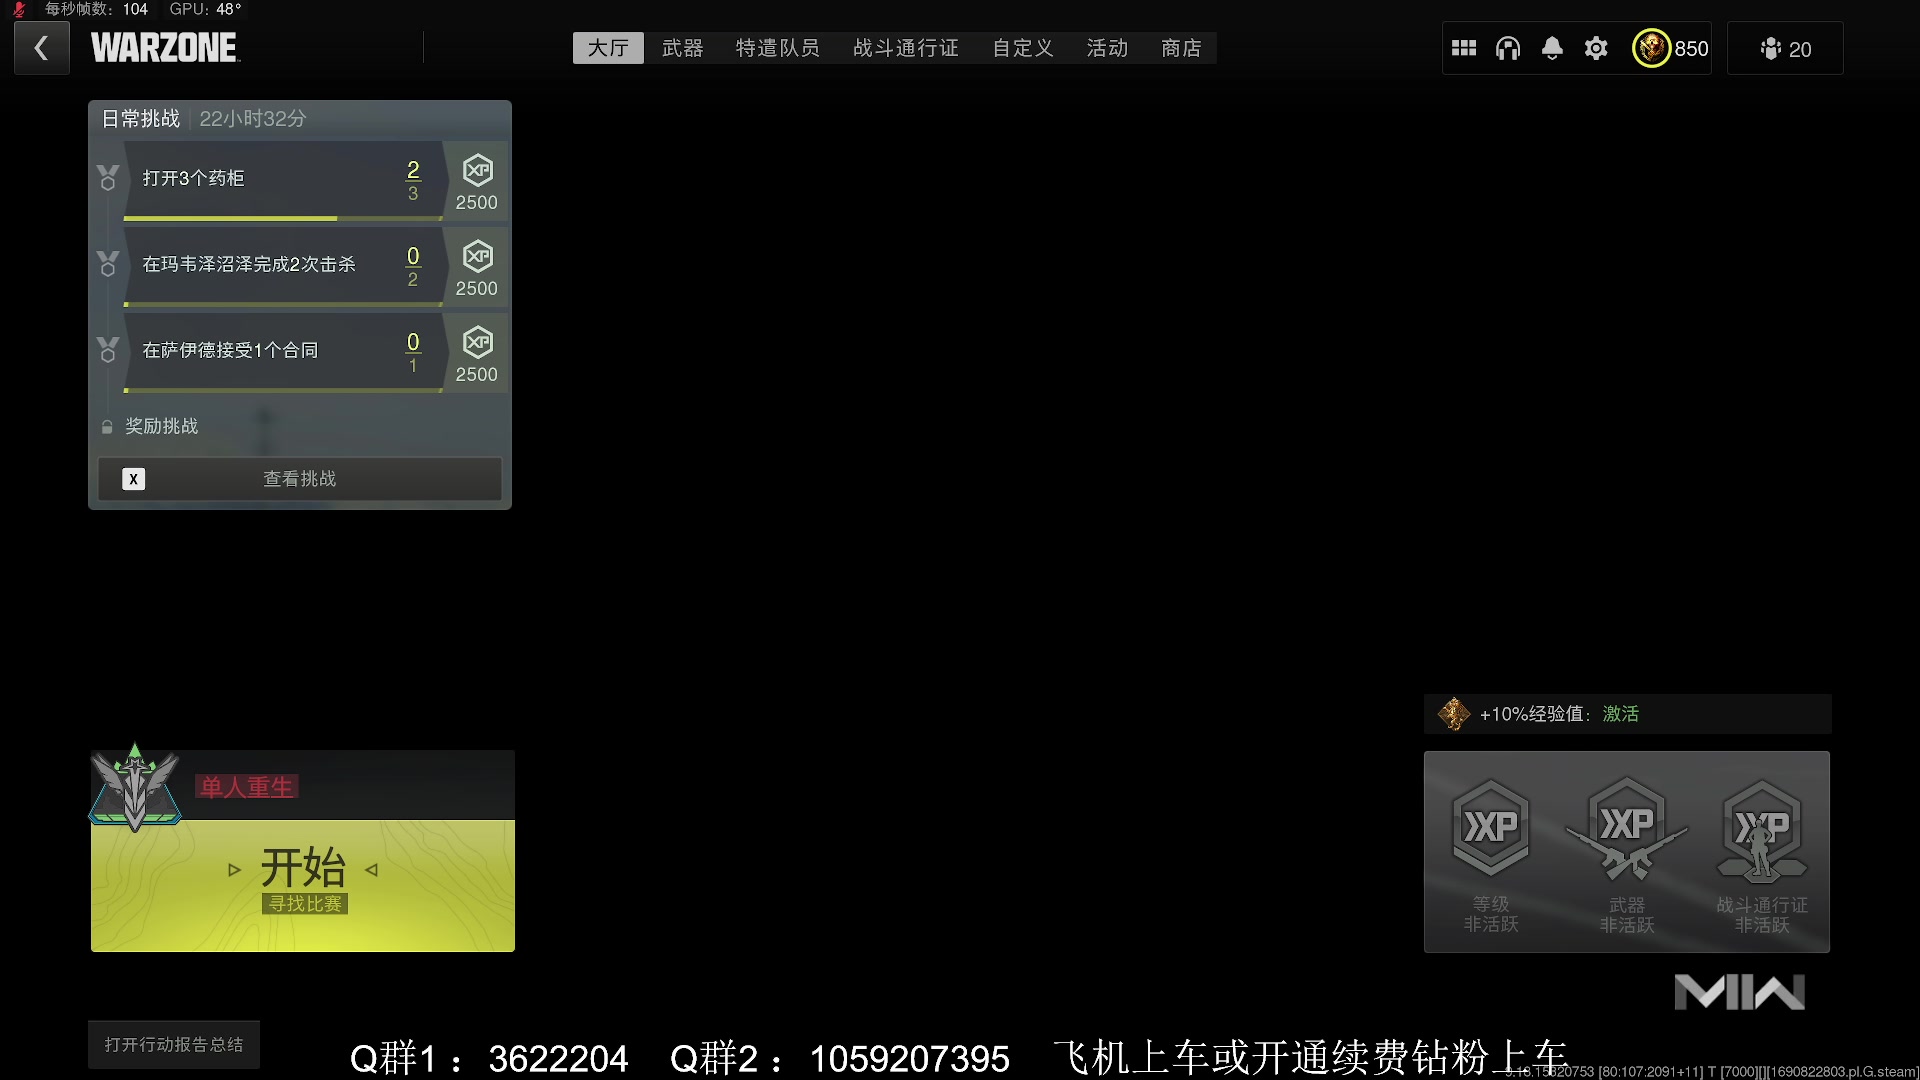Click the 每秒帧数 104 counter
The height and width of the screenshot is (1080, 1920).
pos(96,9)
